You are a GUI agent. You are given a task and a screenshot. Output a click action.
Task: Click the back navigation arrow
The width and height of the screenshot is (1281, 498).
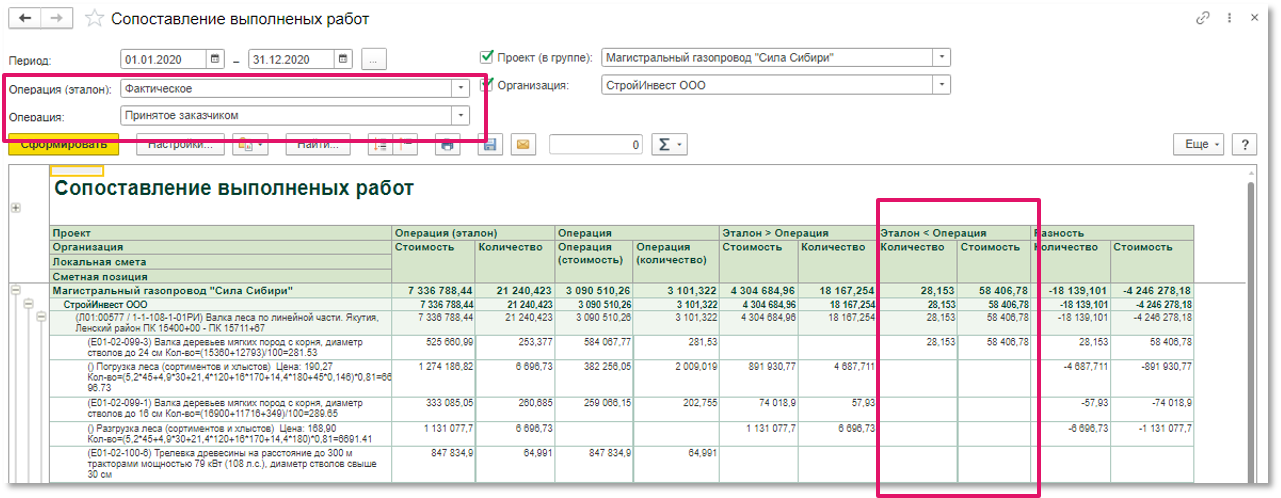pos(24,19)
